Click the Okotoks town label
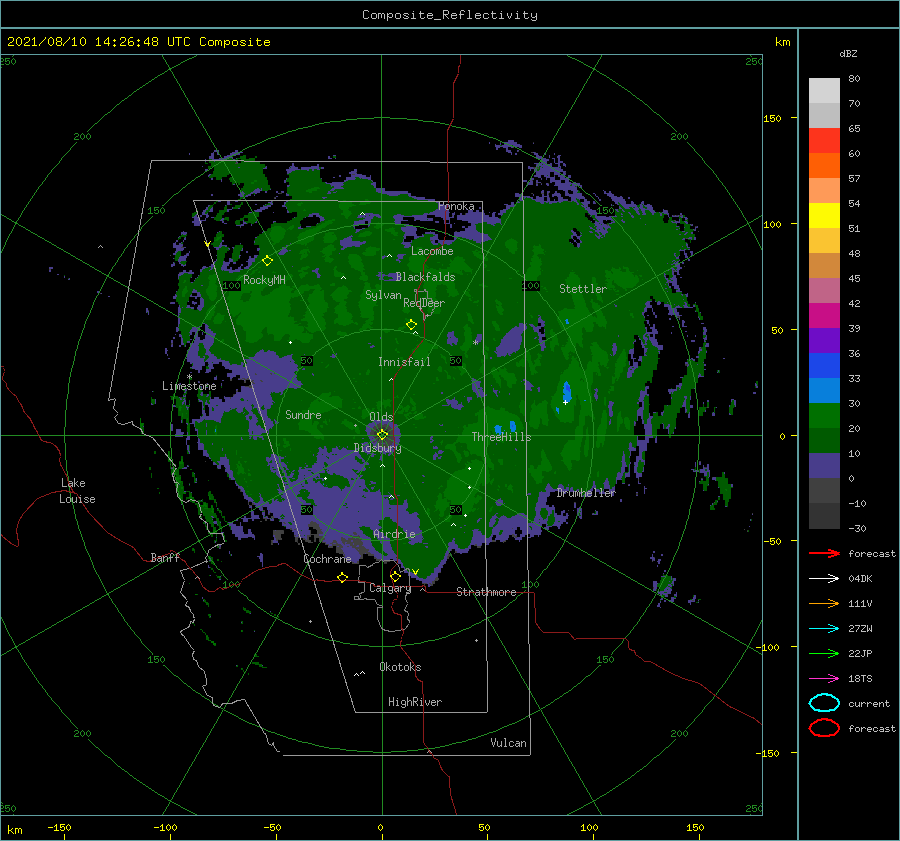Screen dimensions: 900x841 (400, 667)
